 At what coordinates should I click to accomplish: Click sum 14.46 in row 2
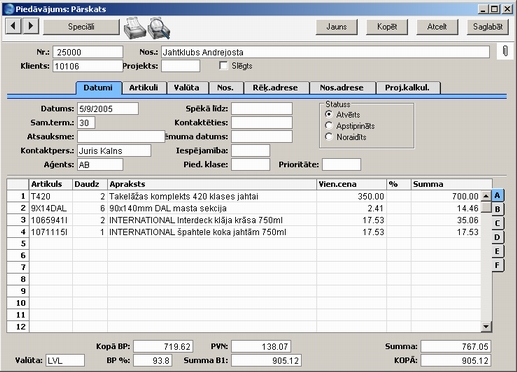(x=468, y=209)
